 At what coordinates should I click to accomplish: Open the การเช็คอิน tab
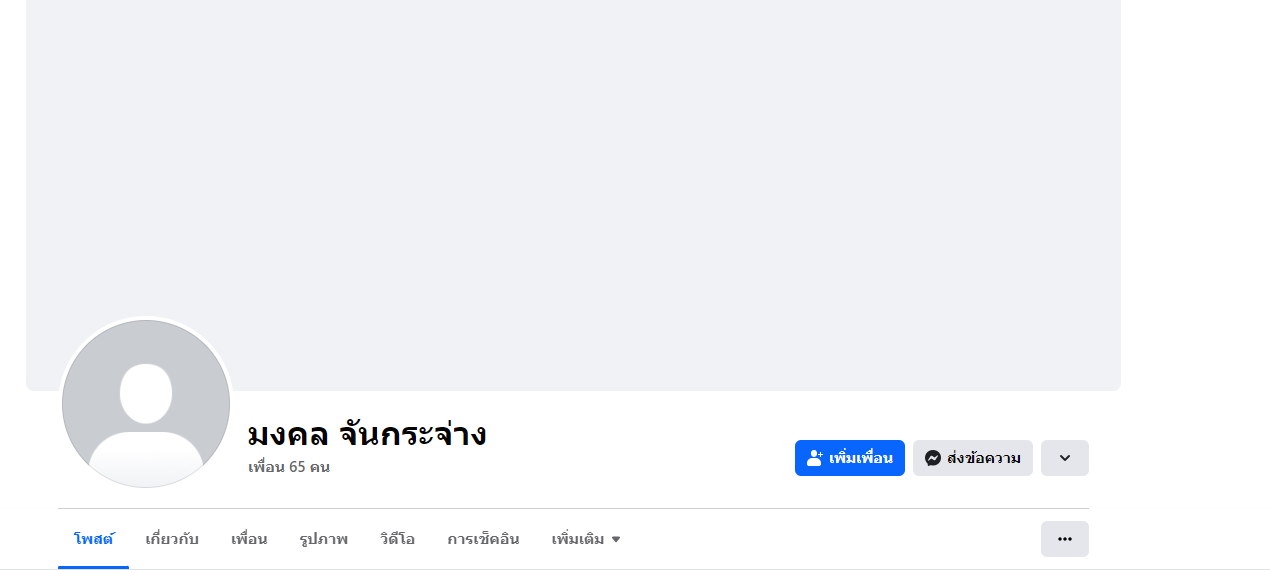click(x=483, y=539)
